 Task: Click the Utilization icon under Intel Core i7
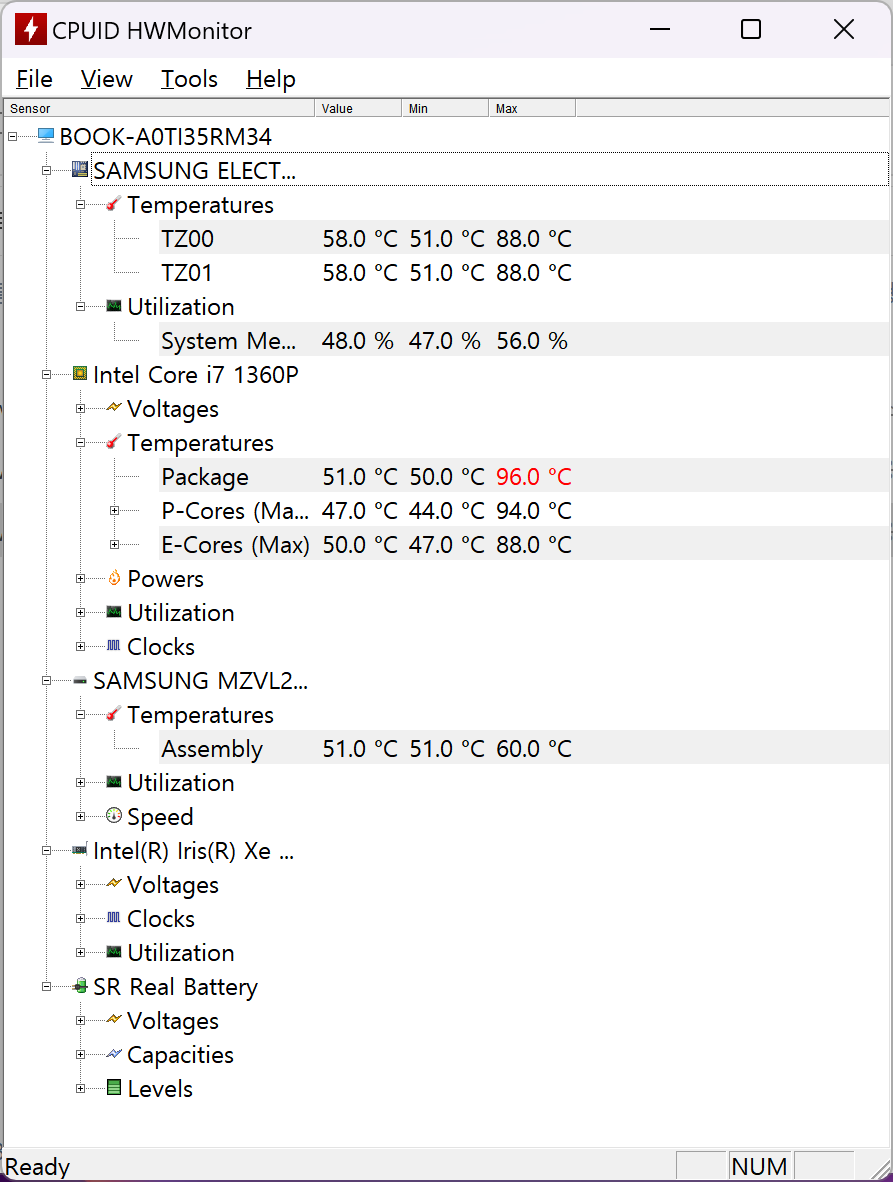click(x=114, y=612)
